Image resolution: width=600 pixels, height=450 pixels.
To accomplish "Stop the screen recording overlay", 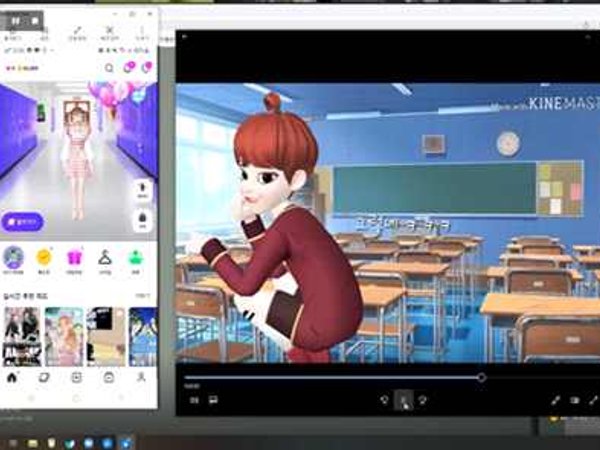I will (x=35, y=21).
